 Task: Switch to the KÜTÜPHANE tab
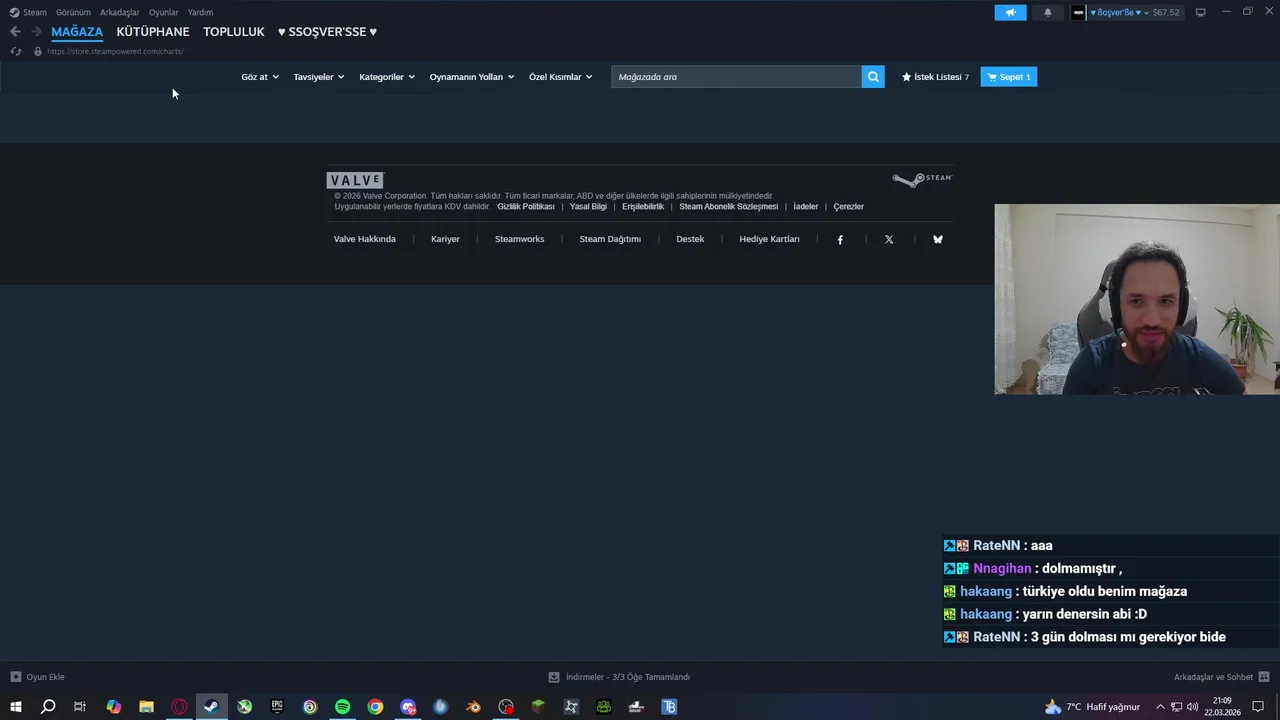(153, 32)
